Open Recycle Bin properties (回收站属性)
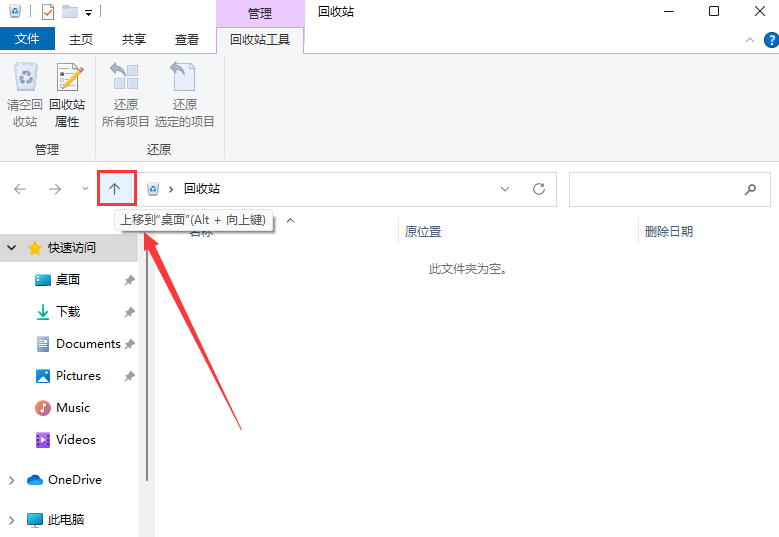Image resolution: width=779 pixels, height=537 pixels. [x=67, y=94]
